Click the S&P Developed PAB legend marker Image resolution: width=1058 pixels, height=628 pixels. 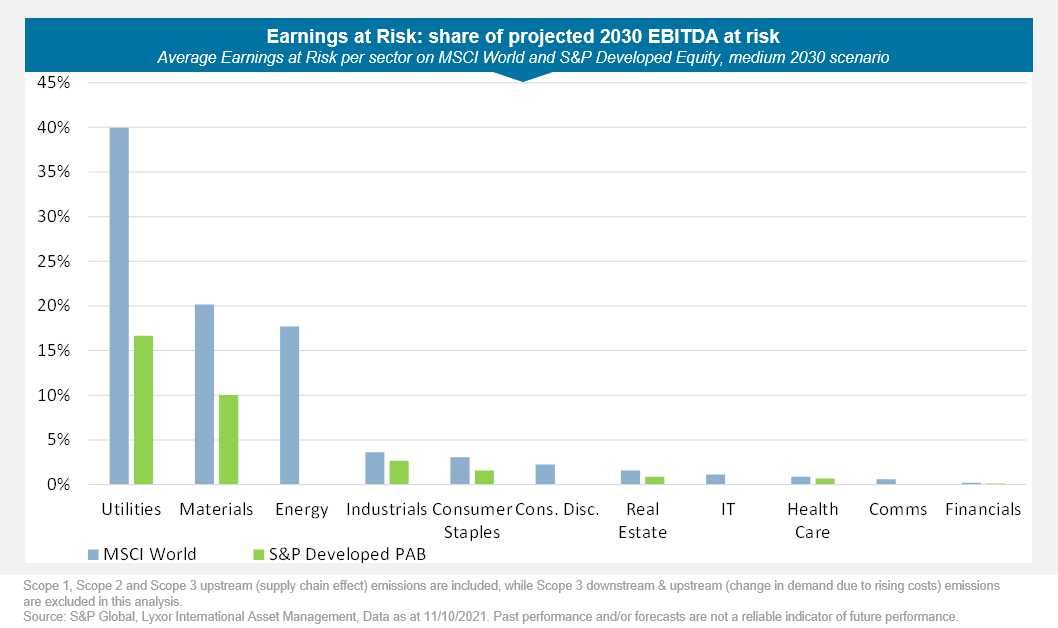[x=257, y=553]
